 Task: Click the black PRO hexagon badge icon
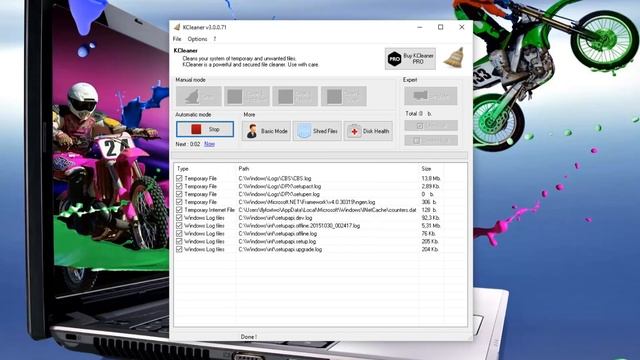pos(394,59)
